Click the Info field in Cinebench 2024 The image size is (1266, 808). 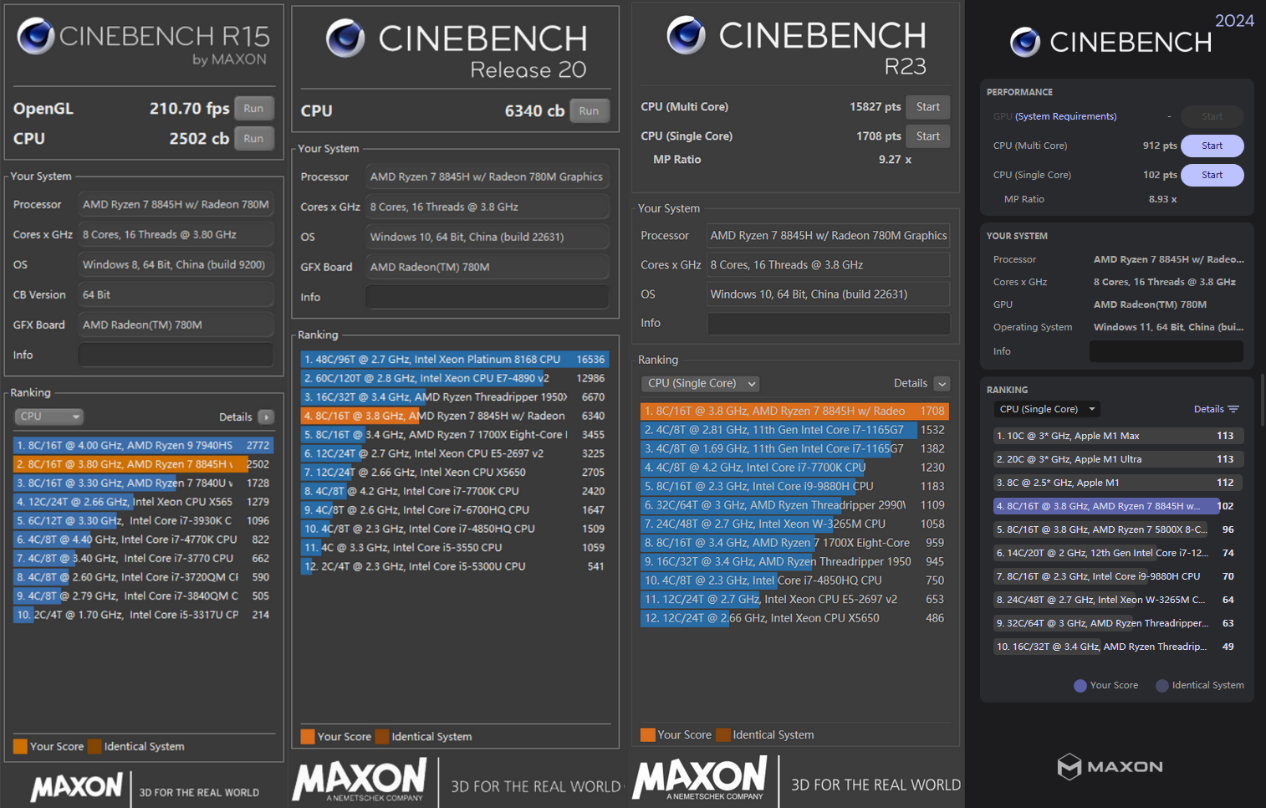pos(1166,351)
